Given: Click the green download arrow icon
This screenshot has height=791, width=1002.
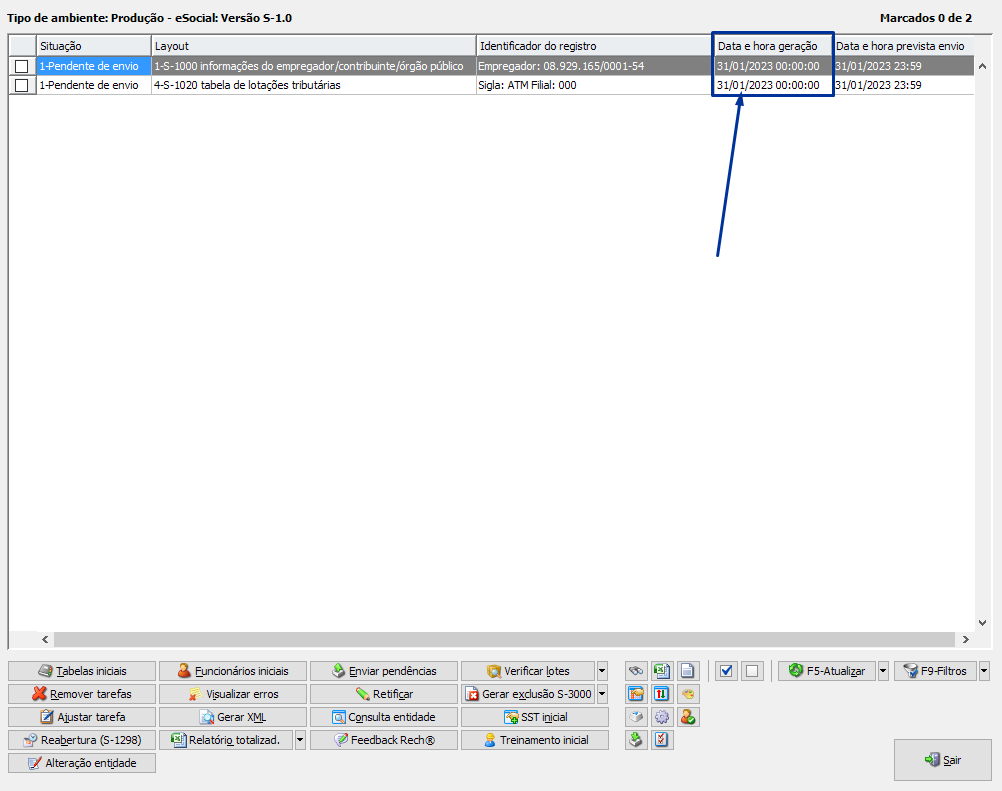Looking at the screenshot, I should point(636,740).
